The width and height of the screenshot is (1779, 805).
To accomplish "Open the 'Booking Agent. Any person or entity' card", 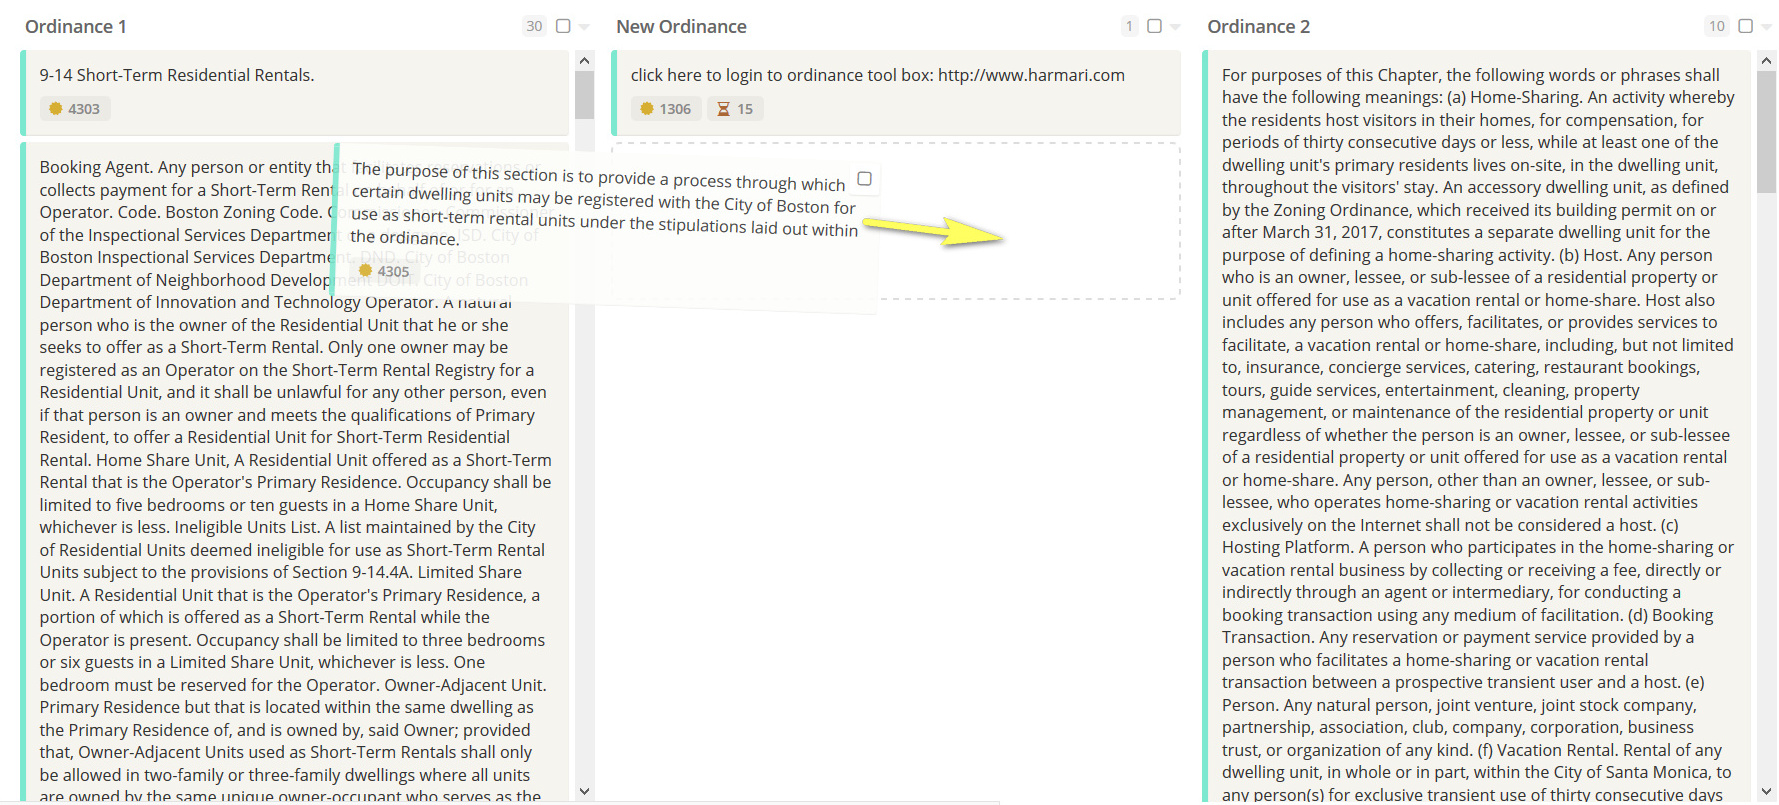I will (295, 472).
